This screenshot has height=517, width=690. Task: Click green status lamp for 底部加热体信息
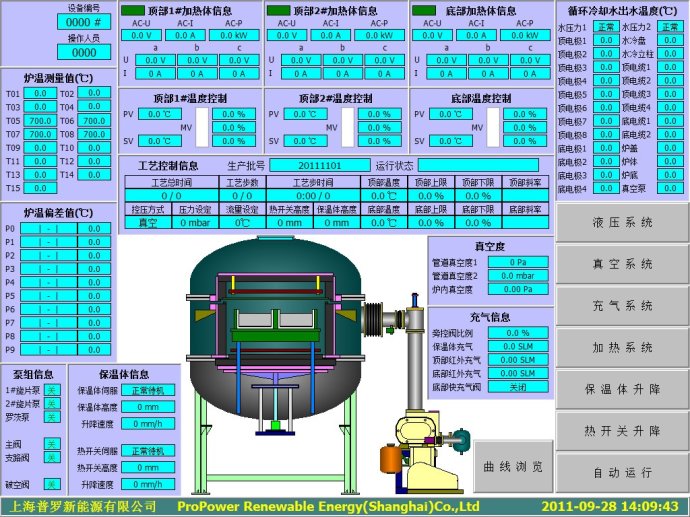(x=424, y=11)
